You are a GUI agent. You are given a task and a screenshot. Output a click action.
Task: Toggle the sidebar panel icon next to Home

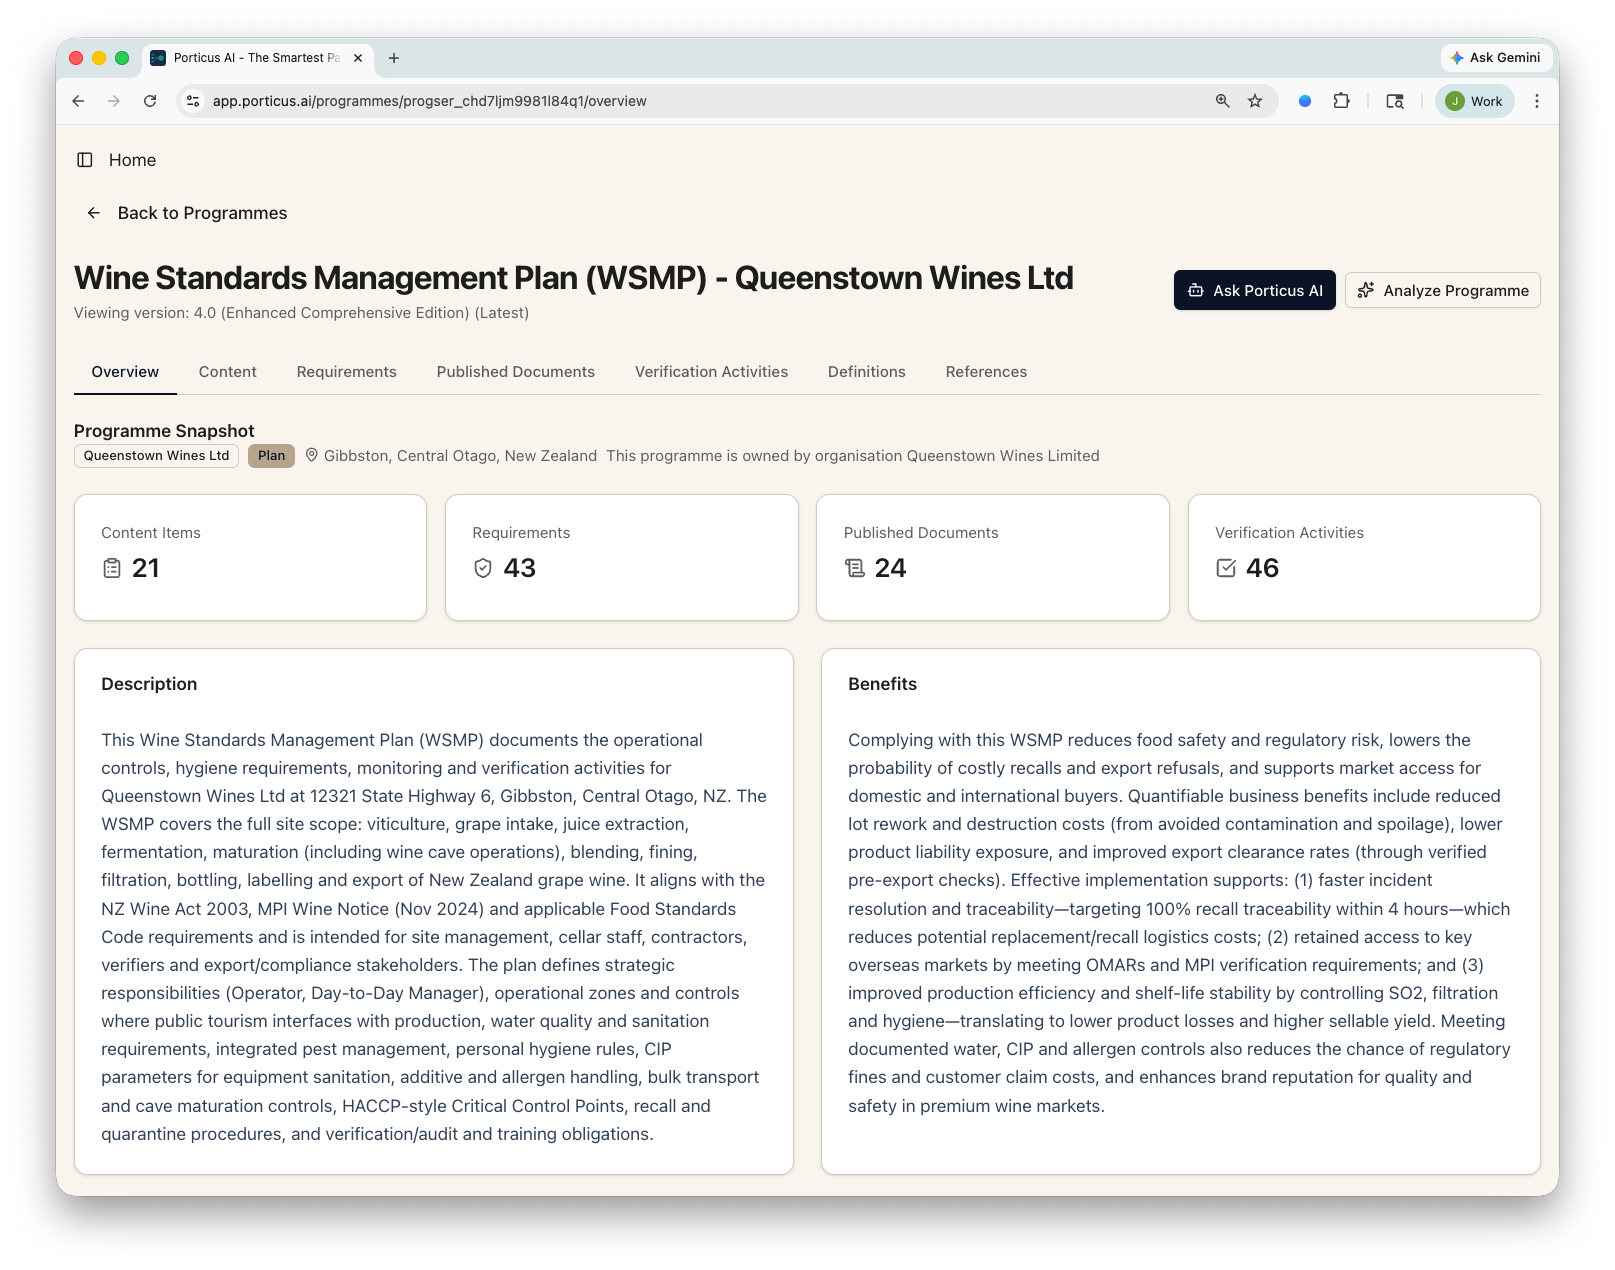pyautogui.click(x=85, y=160)
